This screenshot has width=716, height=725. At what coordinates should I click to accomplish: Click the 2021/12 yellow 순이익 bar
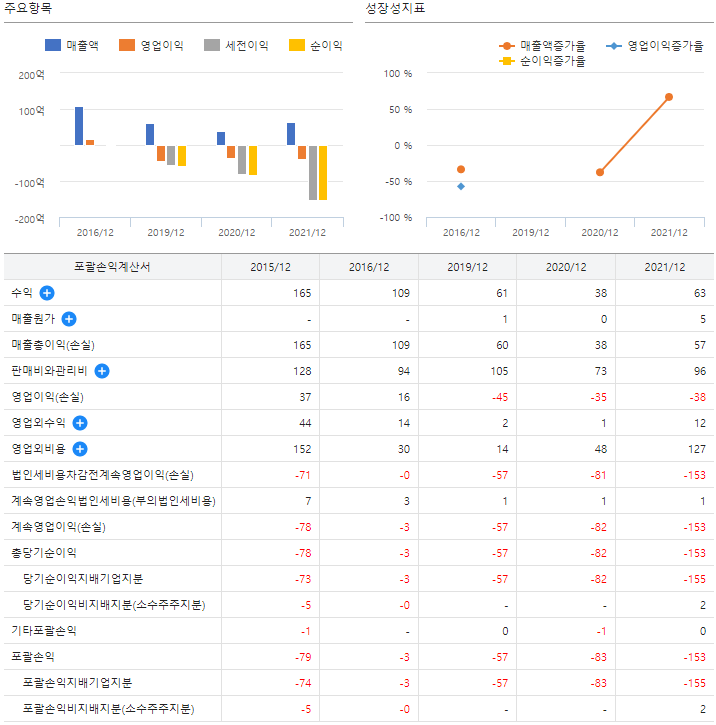(x=323, y=173)
